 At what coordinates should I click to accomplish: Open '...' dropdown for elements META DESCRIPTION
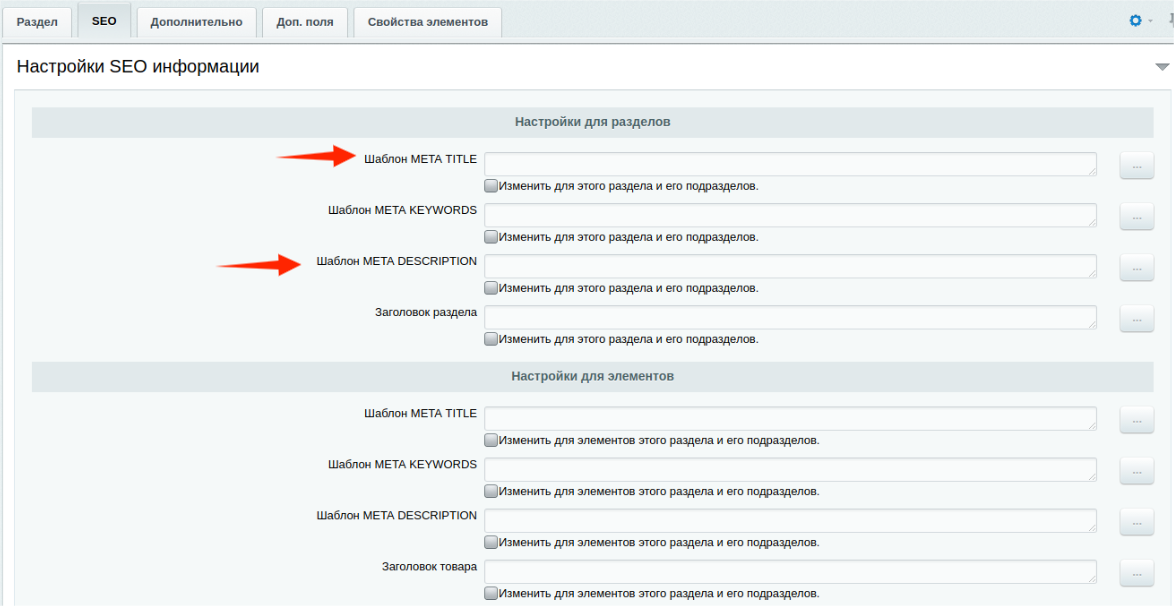pyautogui.click(x=1136, y=522)
